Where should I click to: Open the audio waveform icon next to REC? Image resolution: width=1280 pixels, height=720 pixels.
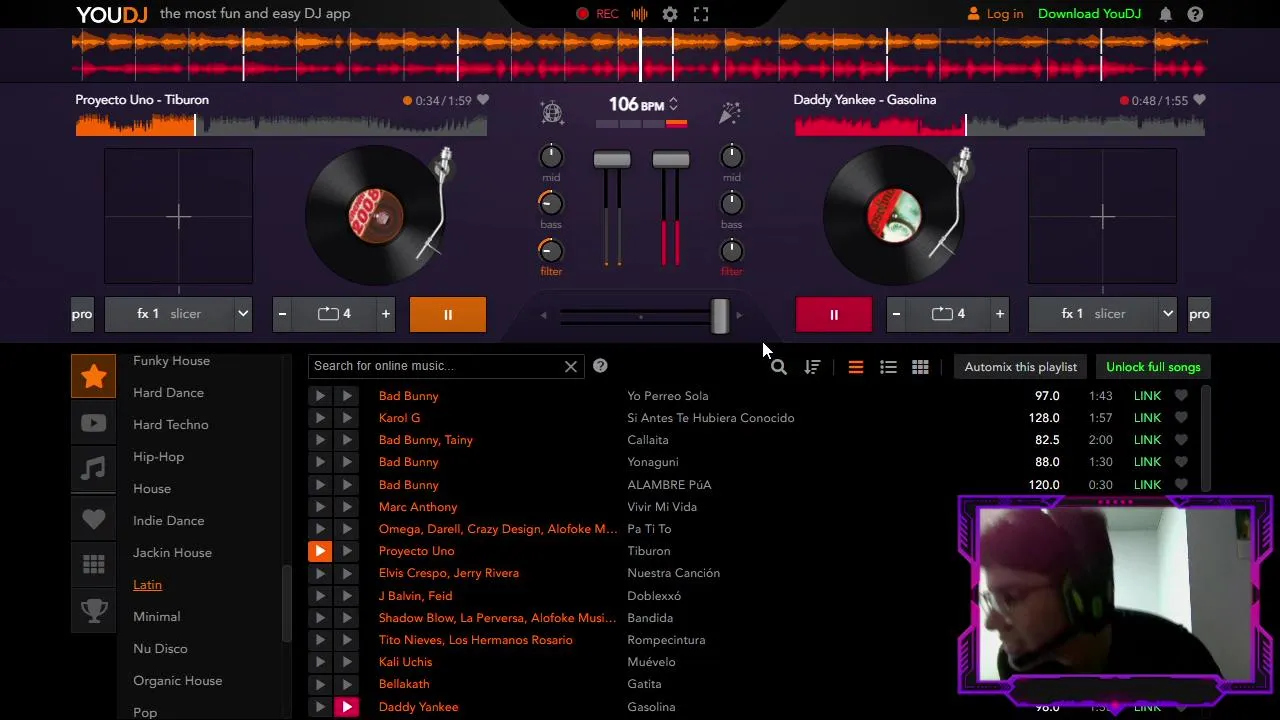pyautogui.click(x=639, y=14)
